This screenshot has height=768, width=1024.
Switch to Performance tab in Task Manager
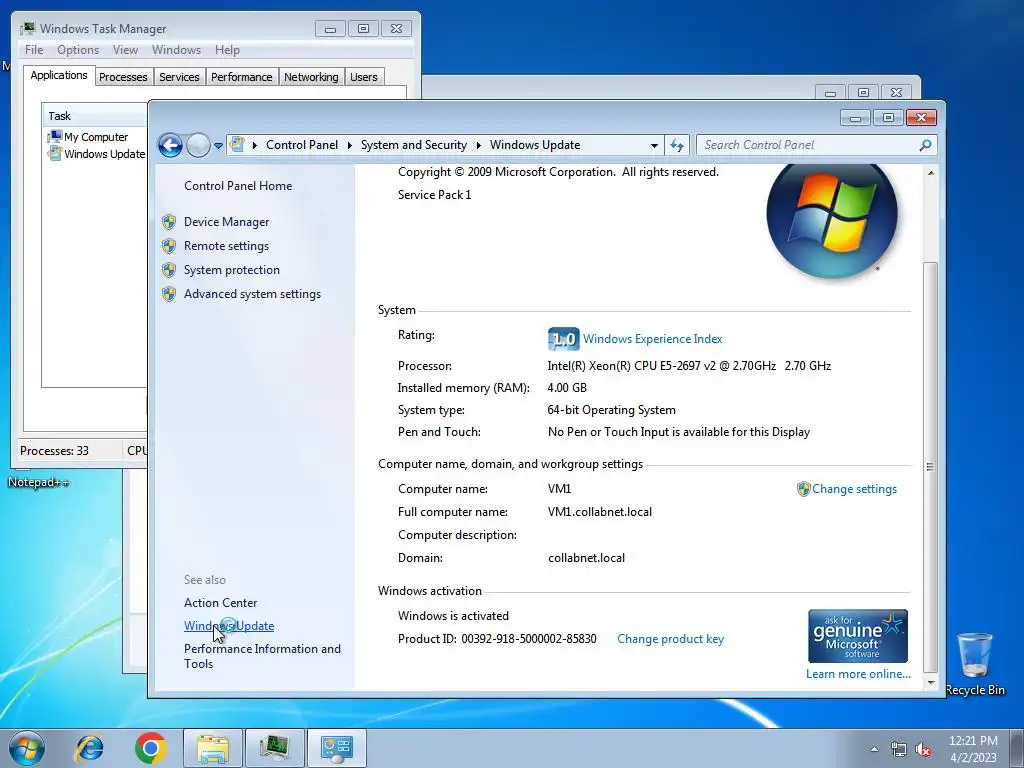[x=242, y=77]
